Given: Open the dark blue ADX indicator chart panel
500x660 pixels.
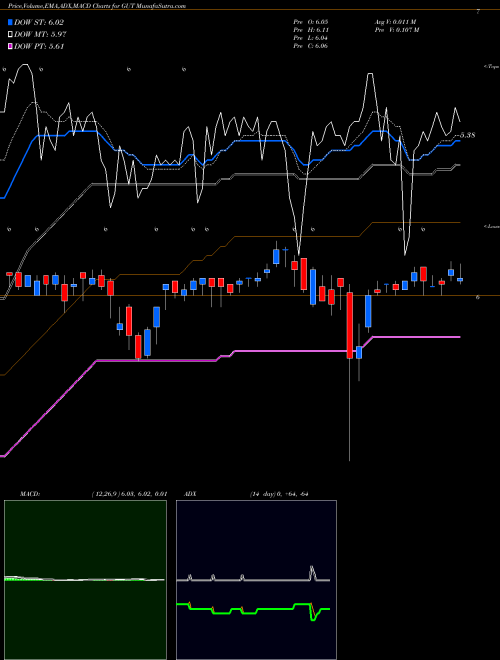Looking at the screenshot, I should [256, 580].
